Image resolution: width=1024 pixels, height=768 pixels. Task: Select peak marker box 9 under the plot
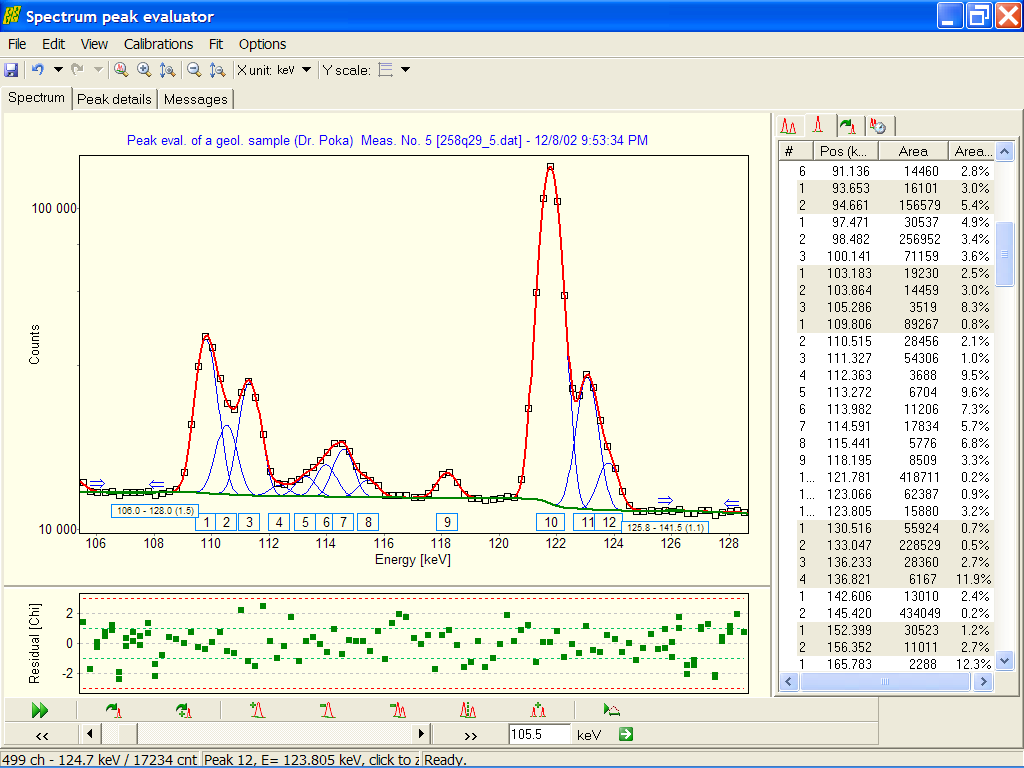(x=447, y=522)
